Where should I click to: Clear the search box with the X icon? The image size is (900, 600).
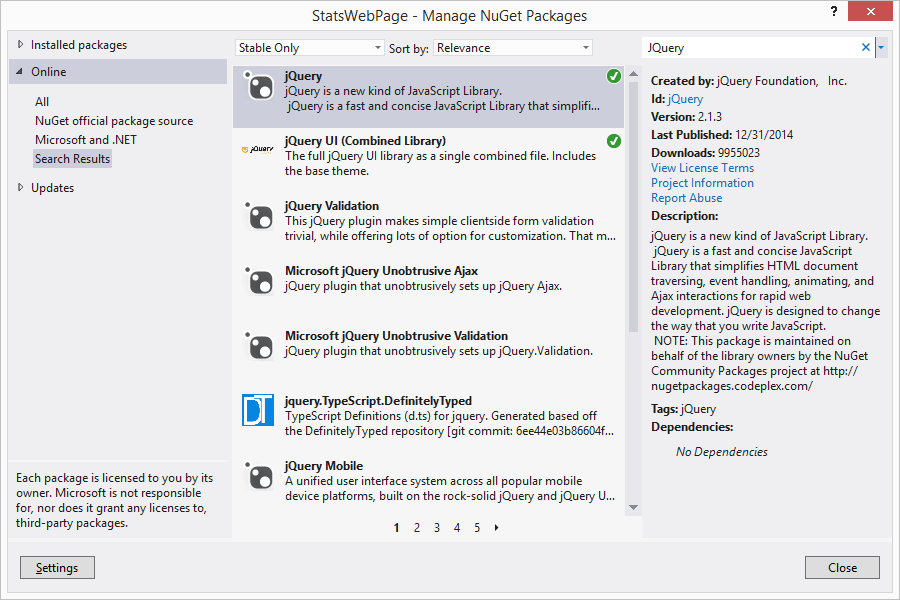(866, 47)
